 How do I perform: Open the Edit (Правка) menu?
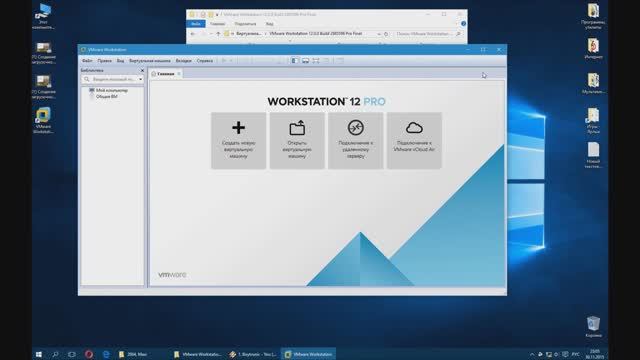[x=104, y=61]
